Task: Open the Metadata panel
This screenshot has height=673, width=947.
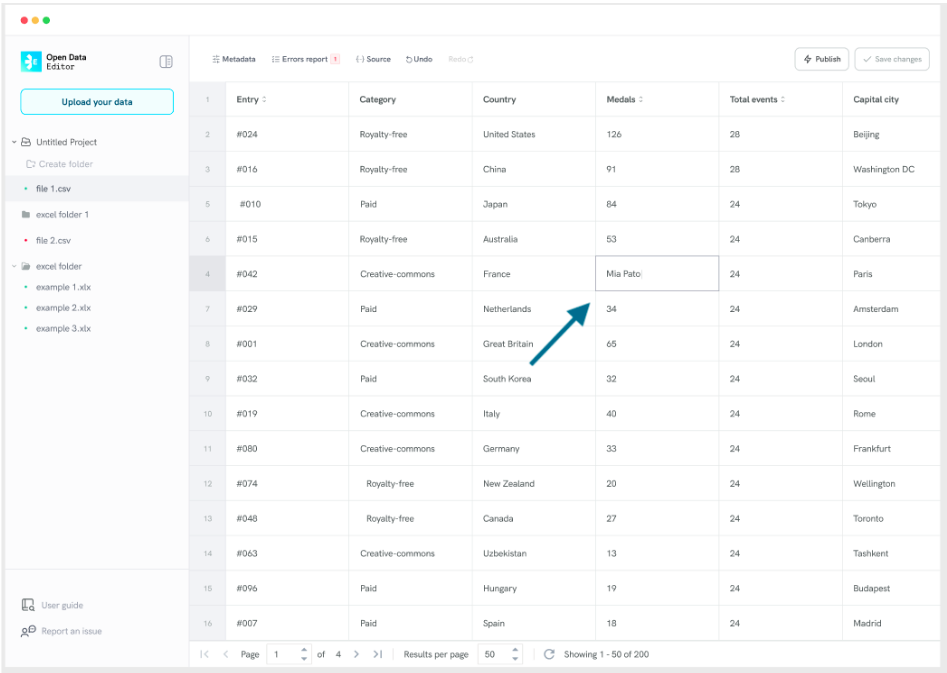Action: click(234, 60)
